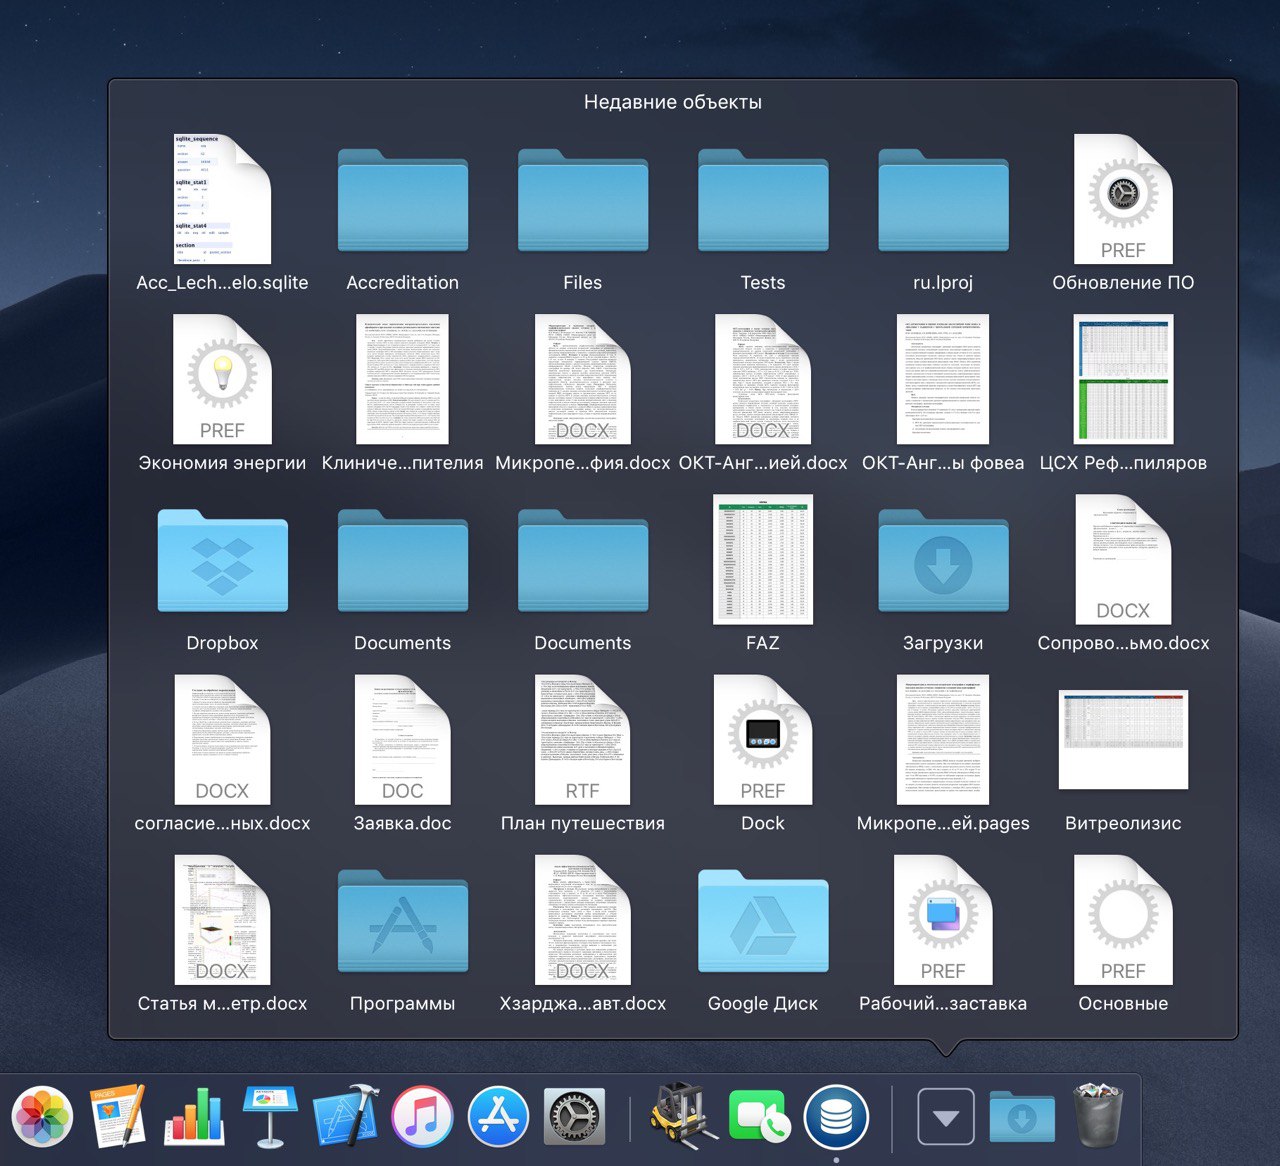
Task: Launch Photos from the Dock
Action: coord(42,1116)
